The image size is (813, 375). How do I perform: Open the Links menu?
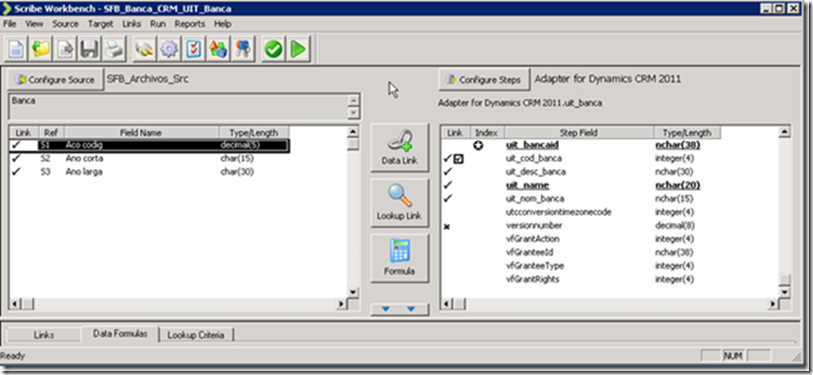tap(132, 24)
